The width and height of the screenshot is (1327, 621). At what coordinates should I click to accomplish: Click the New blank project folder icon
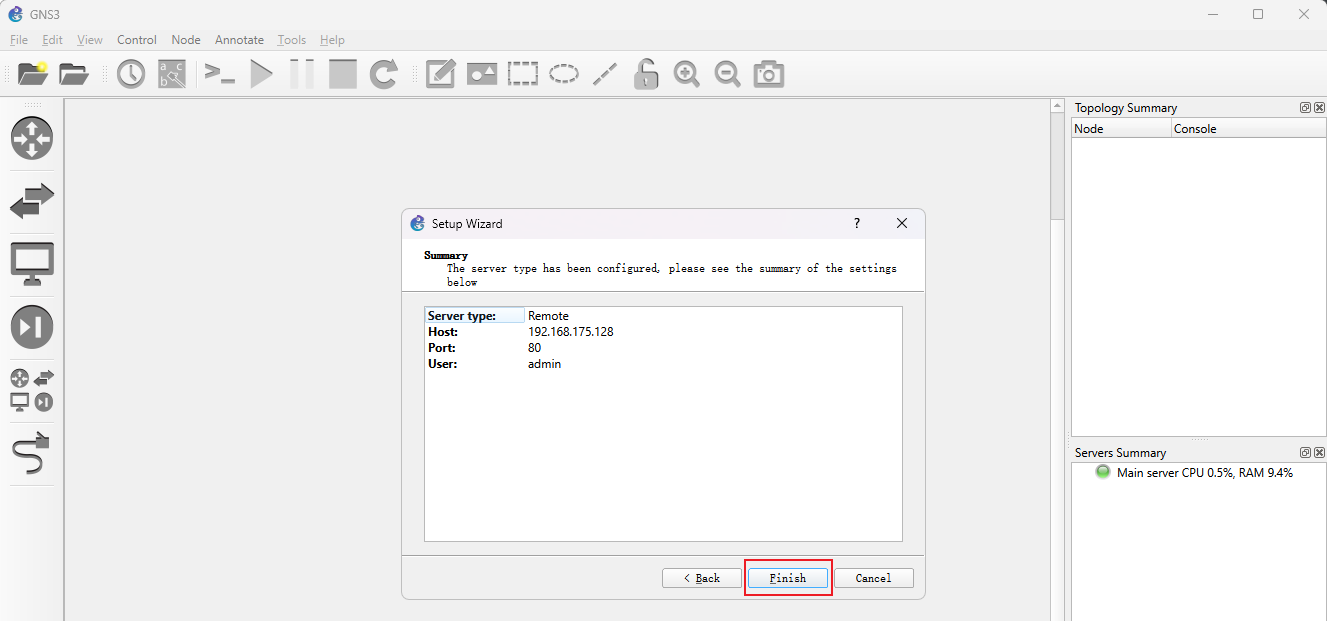point(33,74)
